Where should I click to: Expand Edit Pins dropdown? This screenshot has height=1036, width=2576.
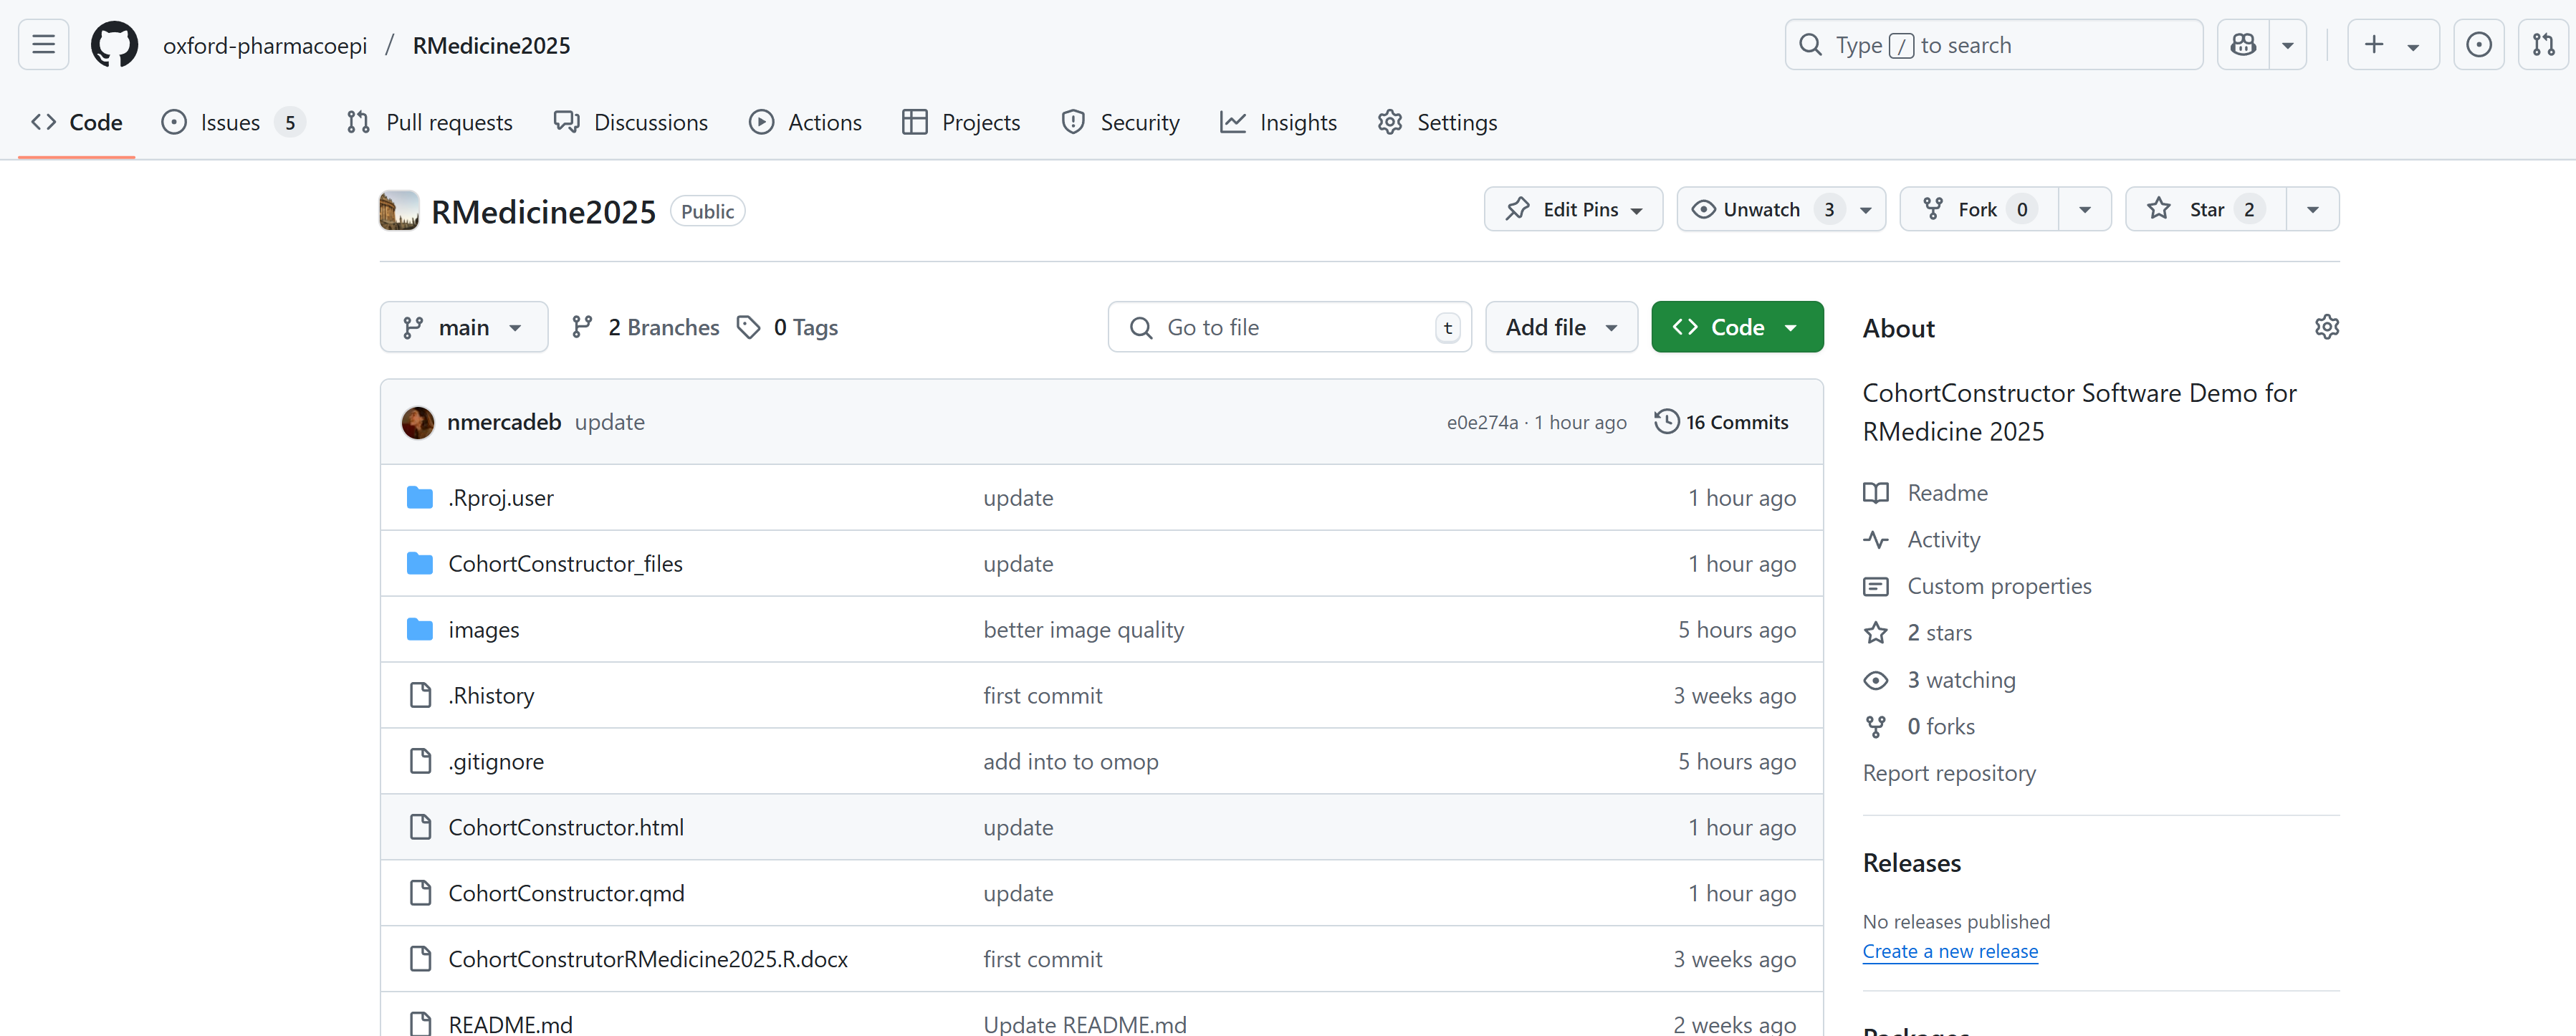pos(1573,209)
